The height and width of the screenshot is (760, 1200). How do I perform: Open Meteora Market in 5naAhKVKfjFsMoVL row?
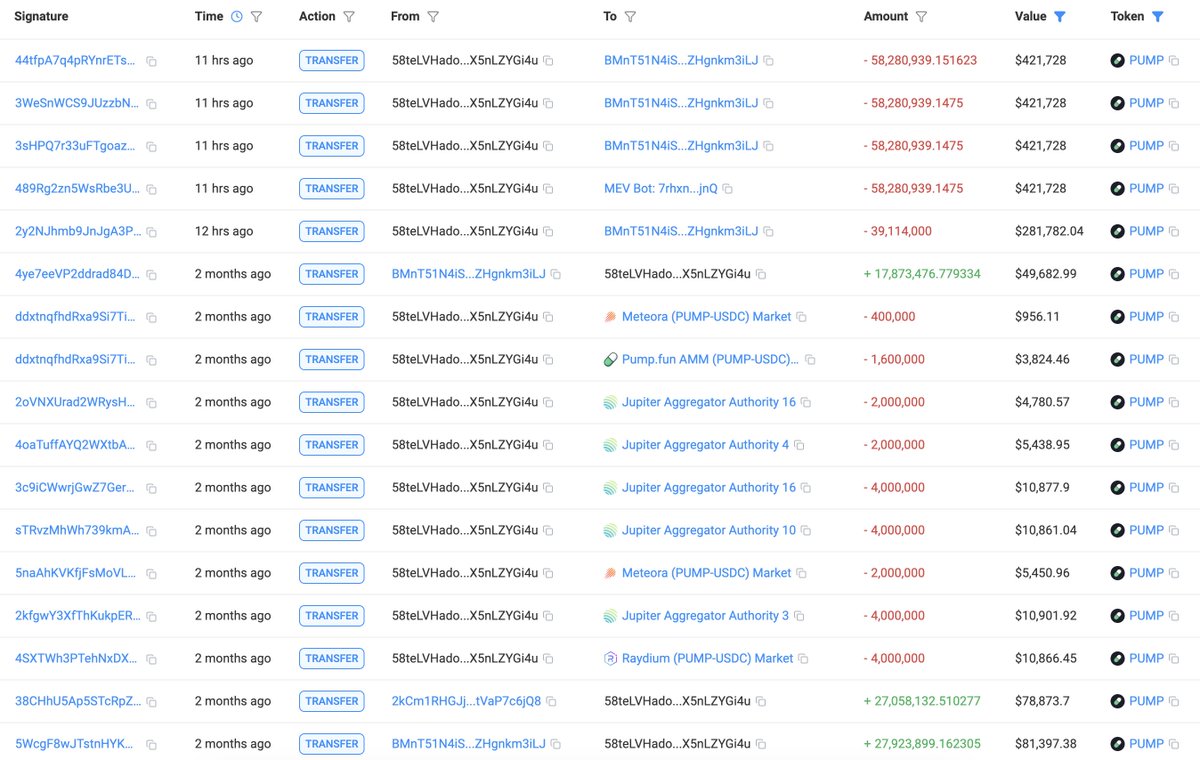[706, 573]
